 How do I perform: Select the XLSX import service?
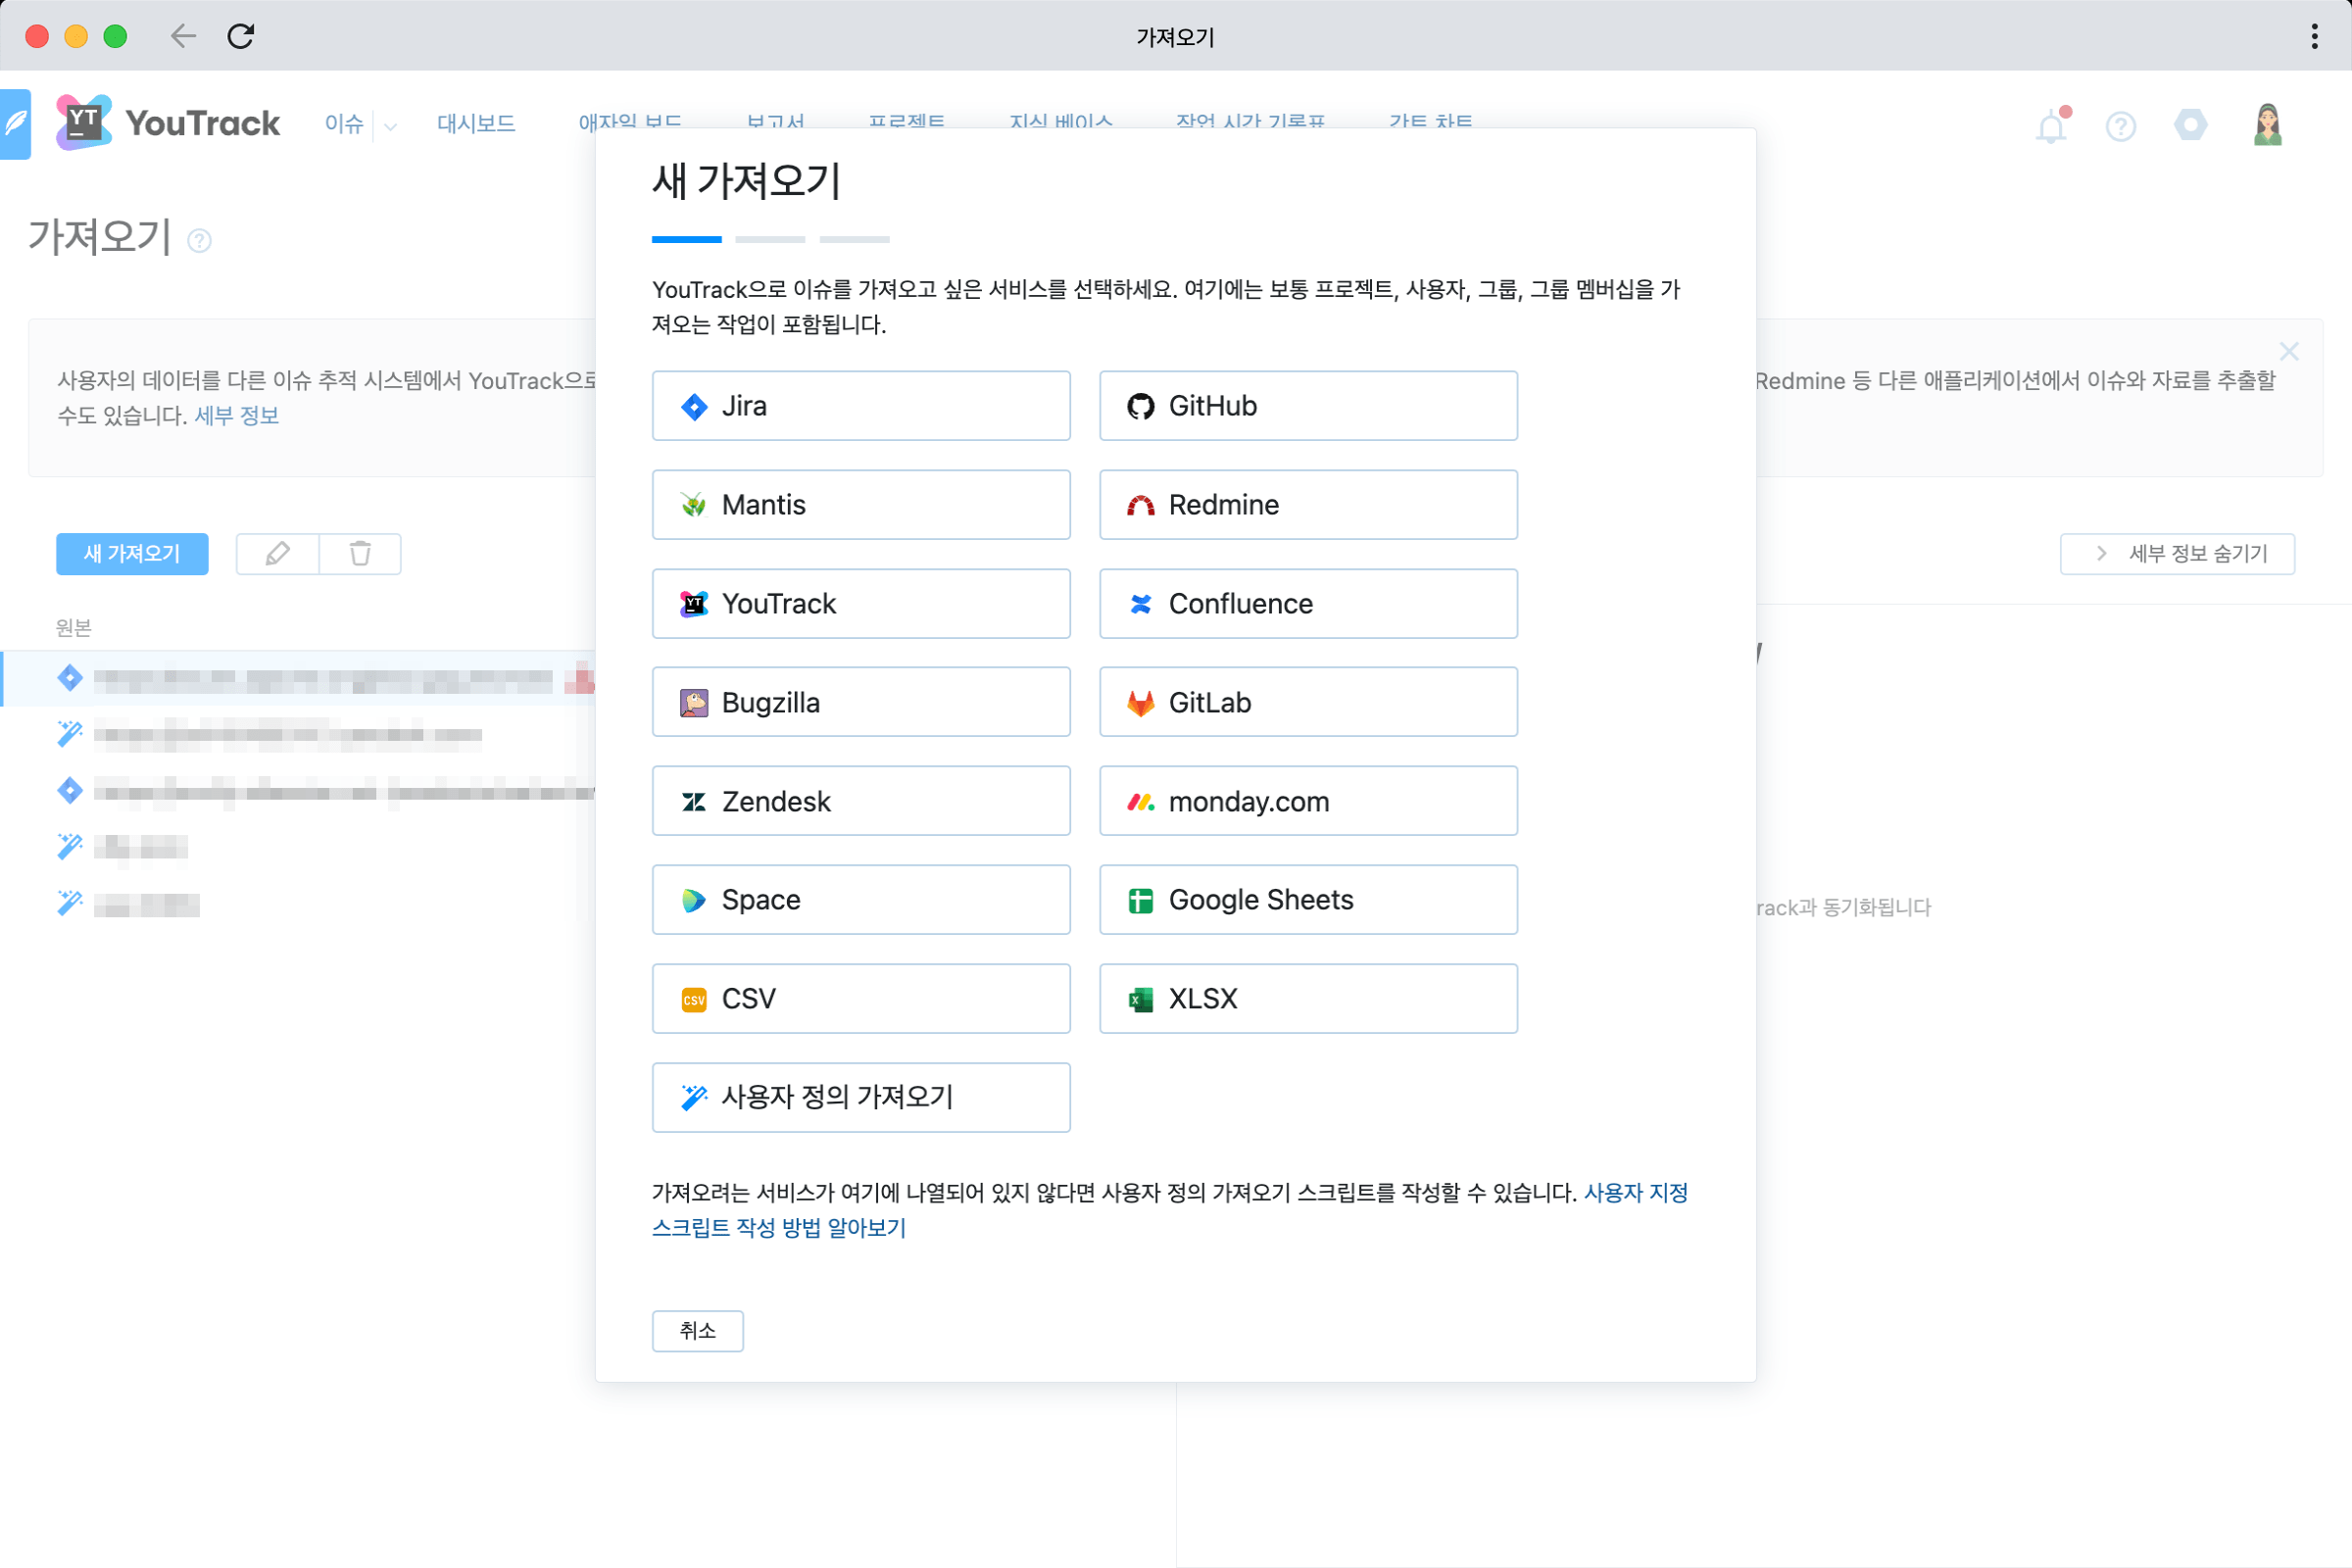(x=1307, y=998)
